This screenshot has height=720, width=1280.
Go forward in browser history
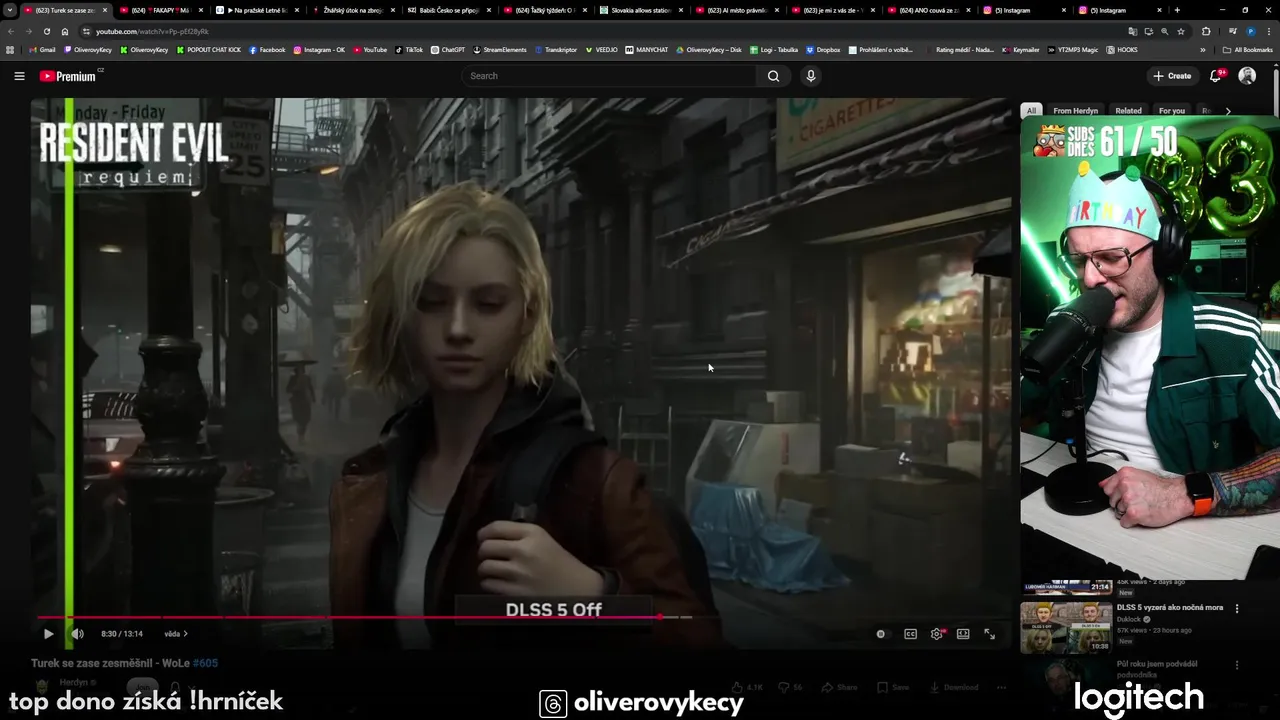(29, 31)
